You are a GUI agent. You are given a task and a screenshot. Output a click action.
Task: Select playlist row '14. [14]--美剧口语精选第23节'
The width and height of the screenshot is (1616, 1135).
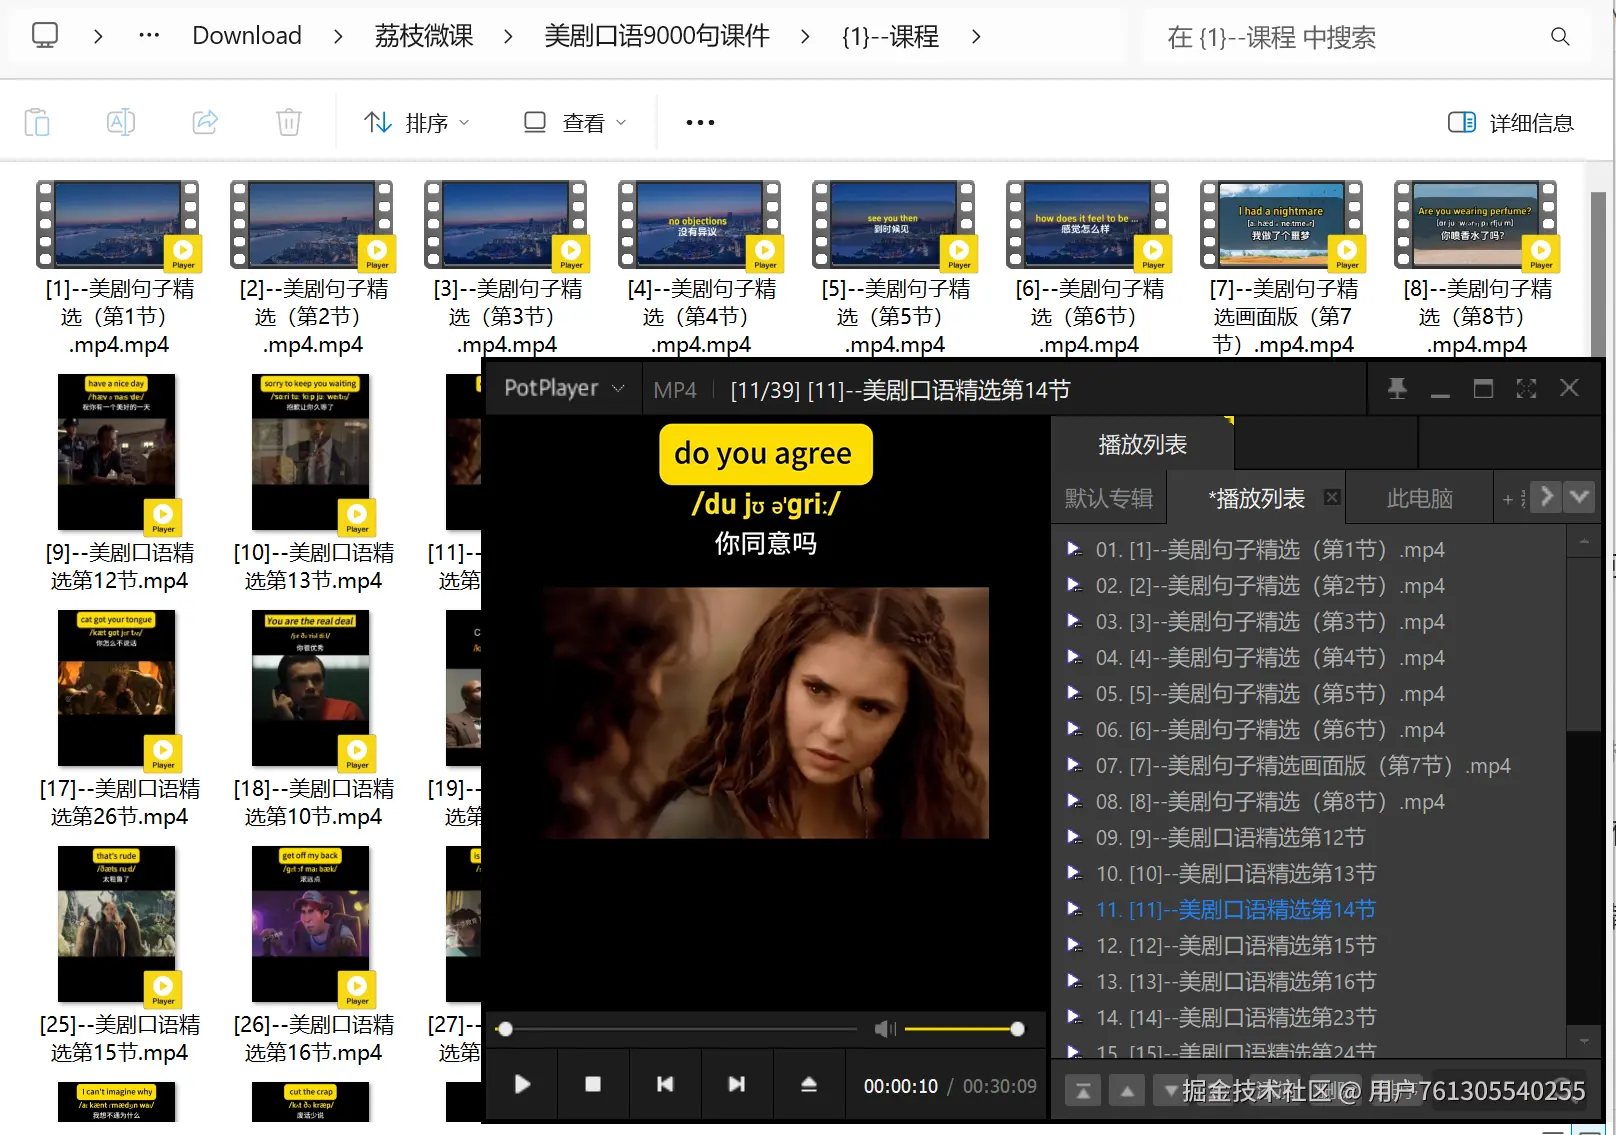point(1309,1018)
